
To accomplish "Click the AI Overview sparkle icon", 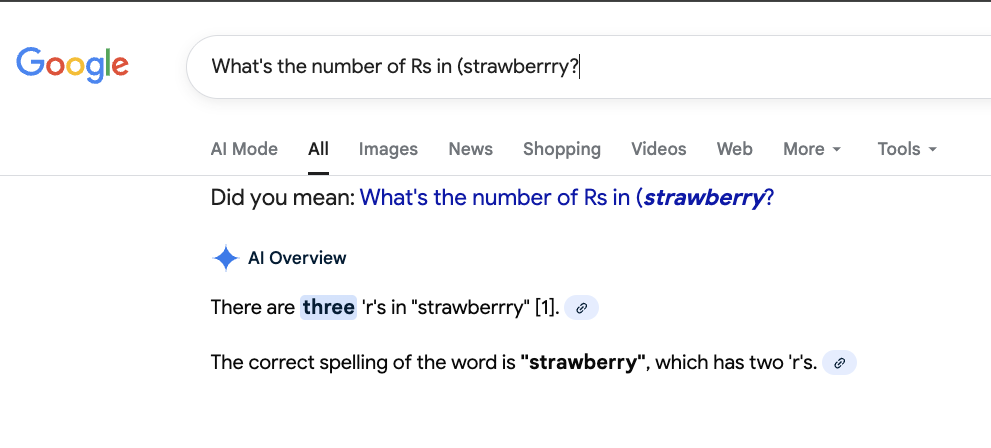I will pyautogui.click(x=225, y=258).
